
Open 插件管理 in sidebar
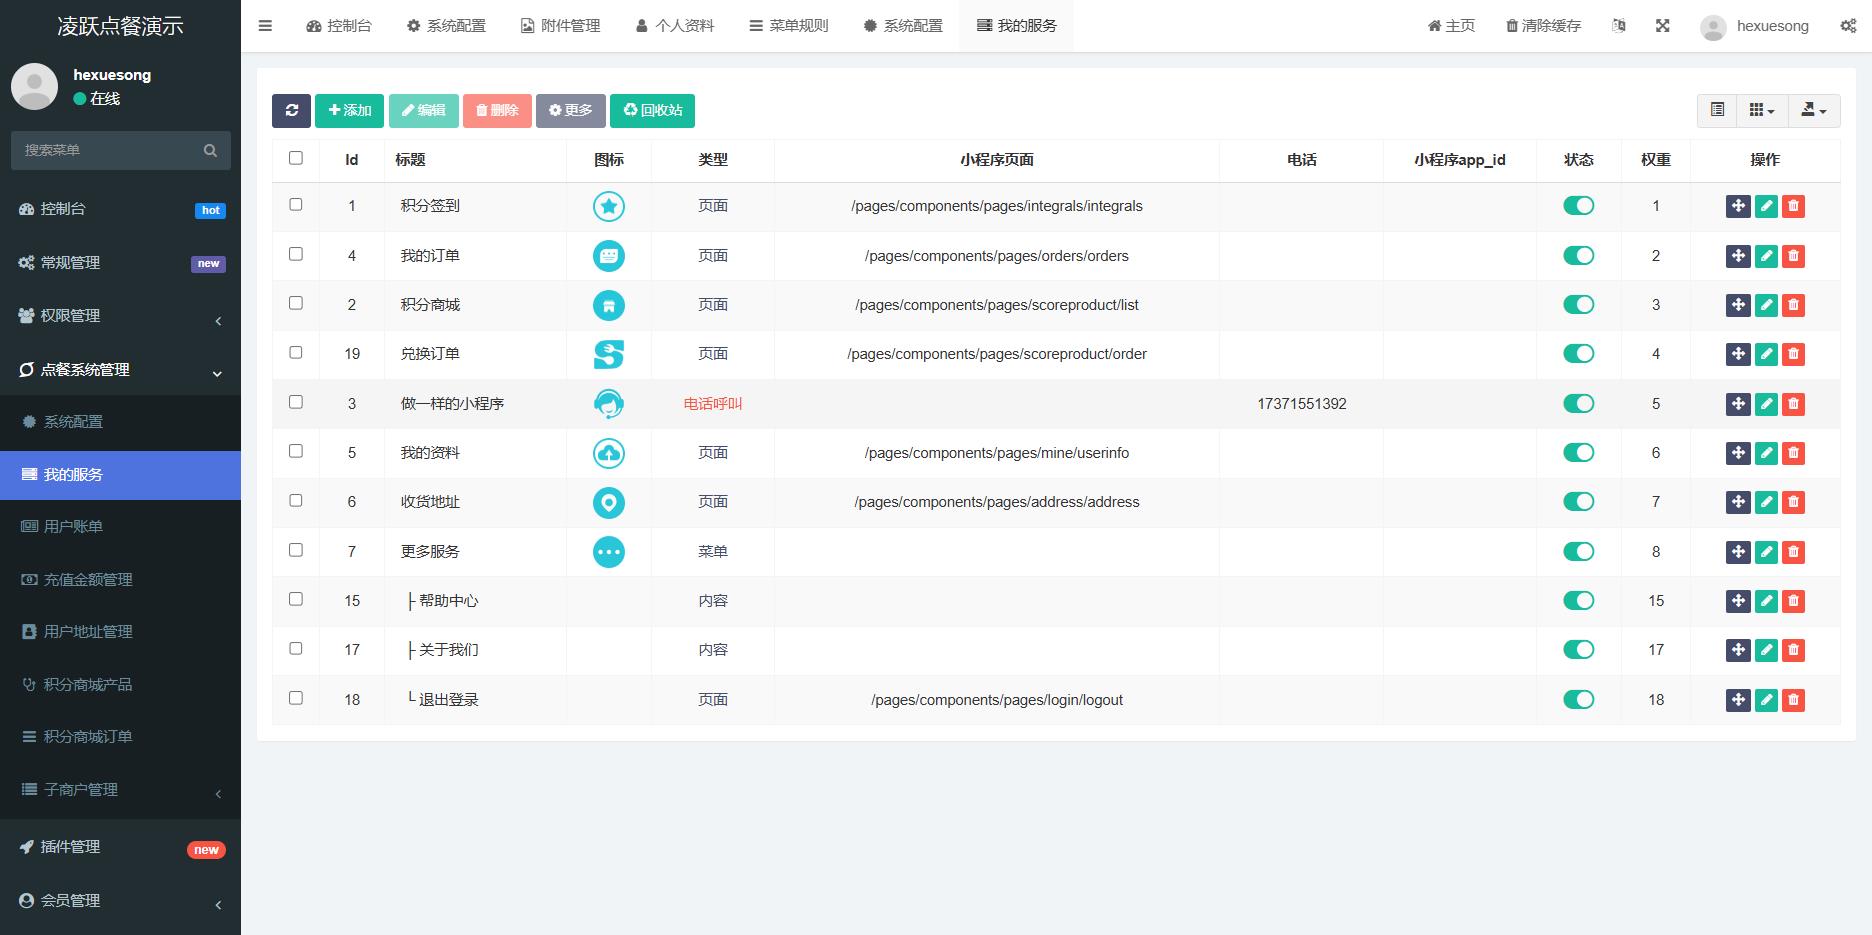tap(120, 847)
